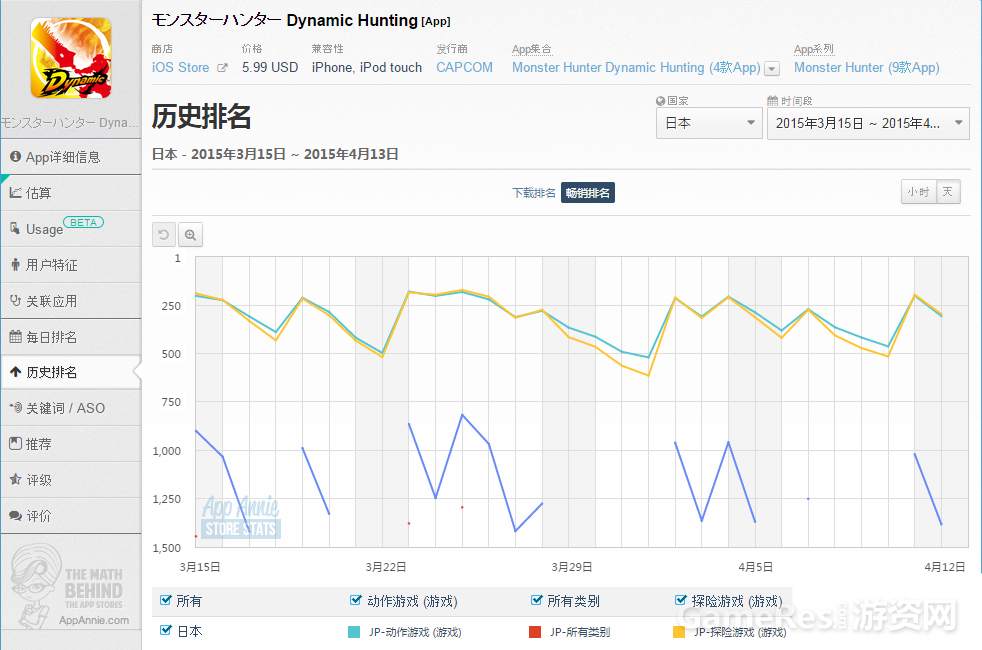Select the 小时 granularity button
Image resolution: width=982 pixels, height=650 pixels.
[919, 192]
